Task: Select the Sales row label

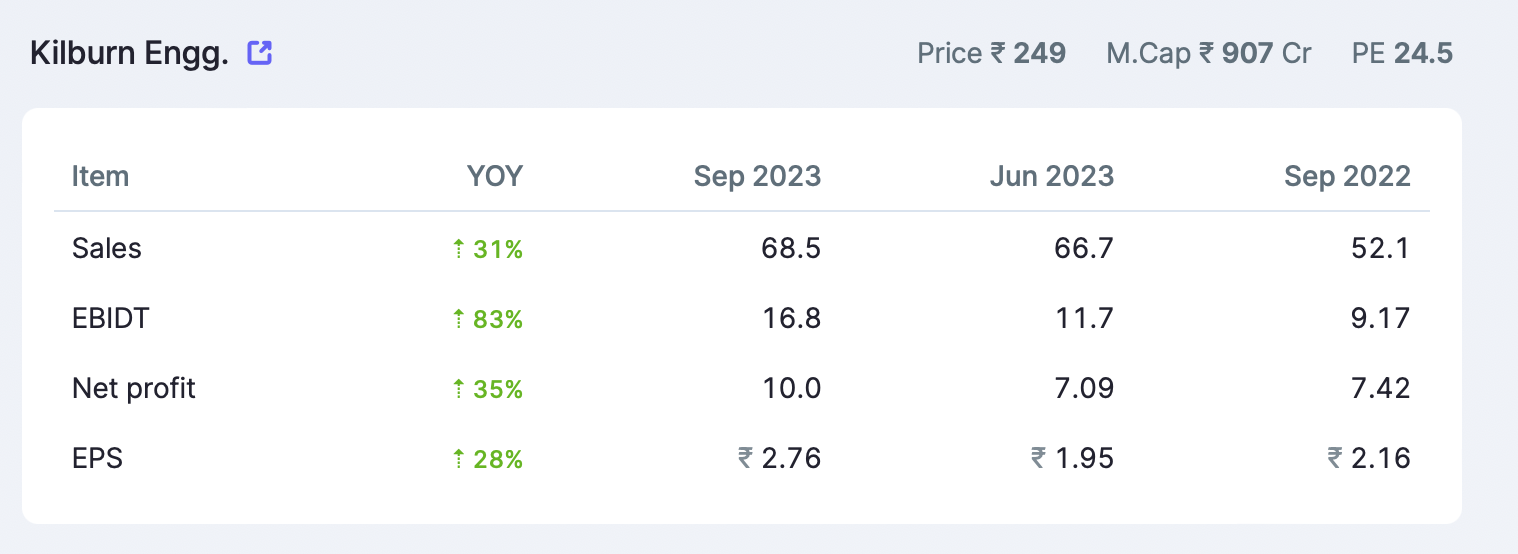Action: click(x=107, y=248)
